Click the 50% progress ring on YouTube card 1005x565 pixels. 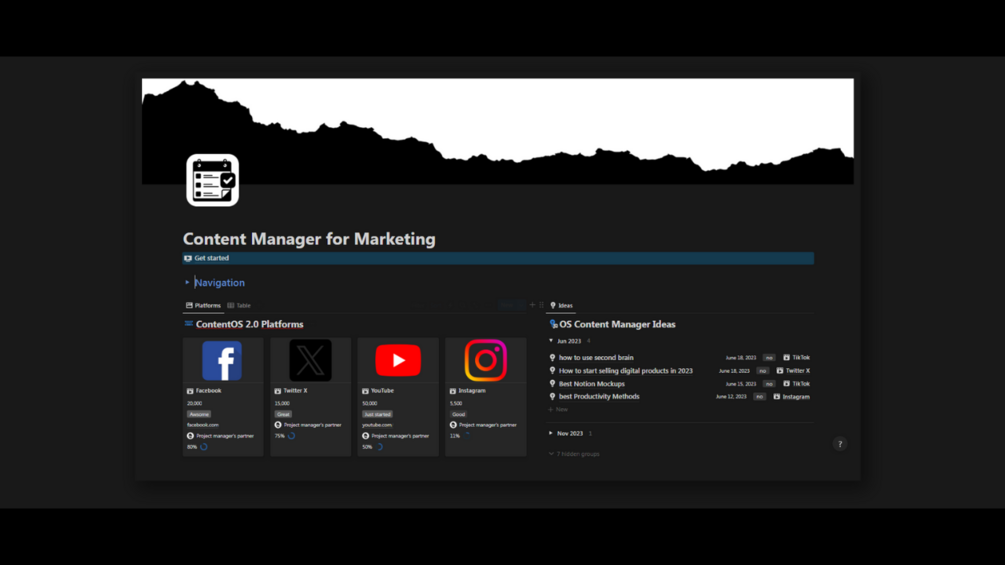(x=379, y=446)
